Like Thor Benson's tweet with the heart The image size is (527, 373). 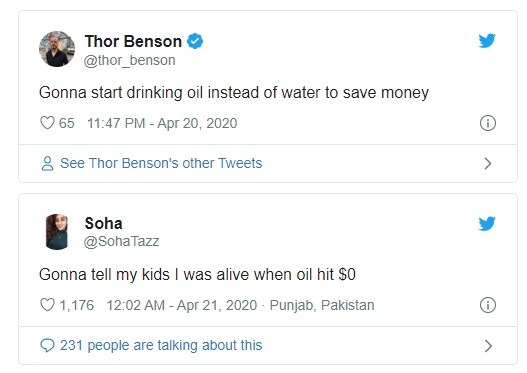pos(47,123)
